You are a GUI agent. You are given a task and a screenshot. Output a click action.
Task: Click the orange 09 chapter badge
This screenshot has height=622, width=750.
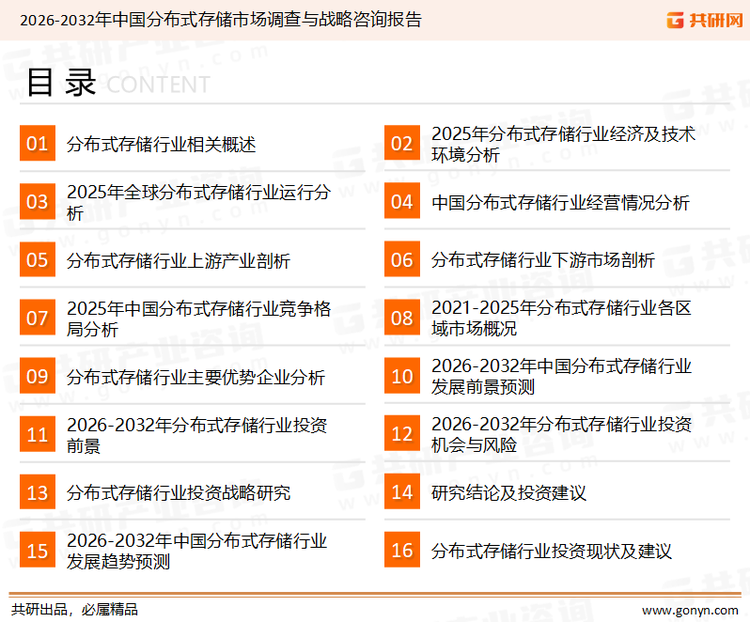pyautogui.click(x=37, y=376)
